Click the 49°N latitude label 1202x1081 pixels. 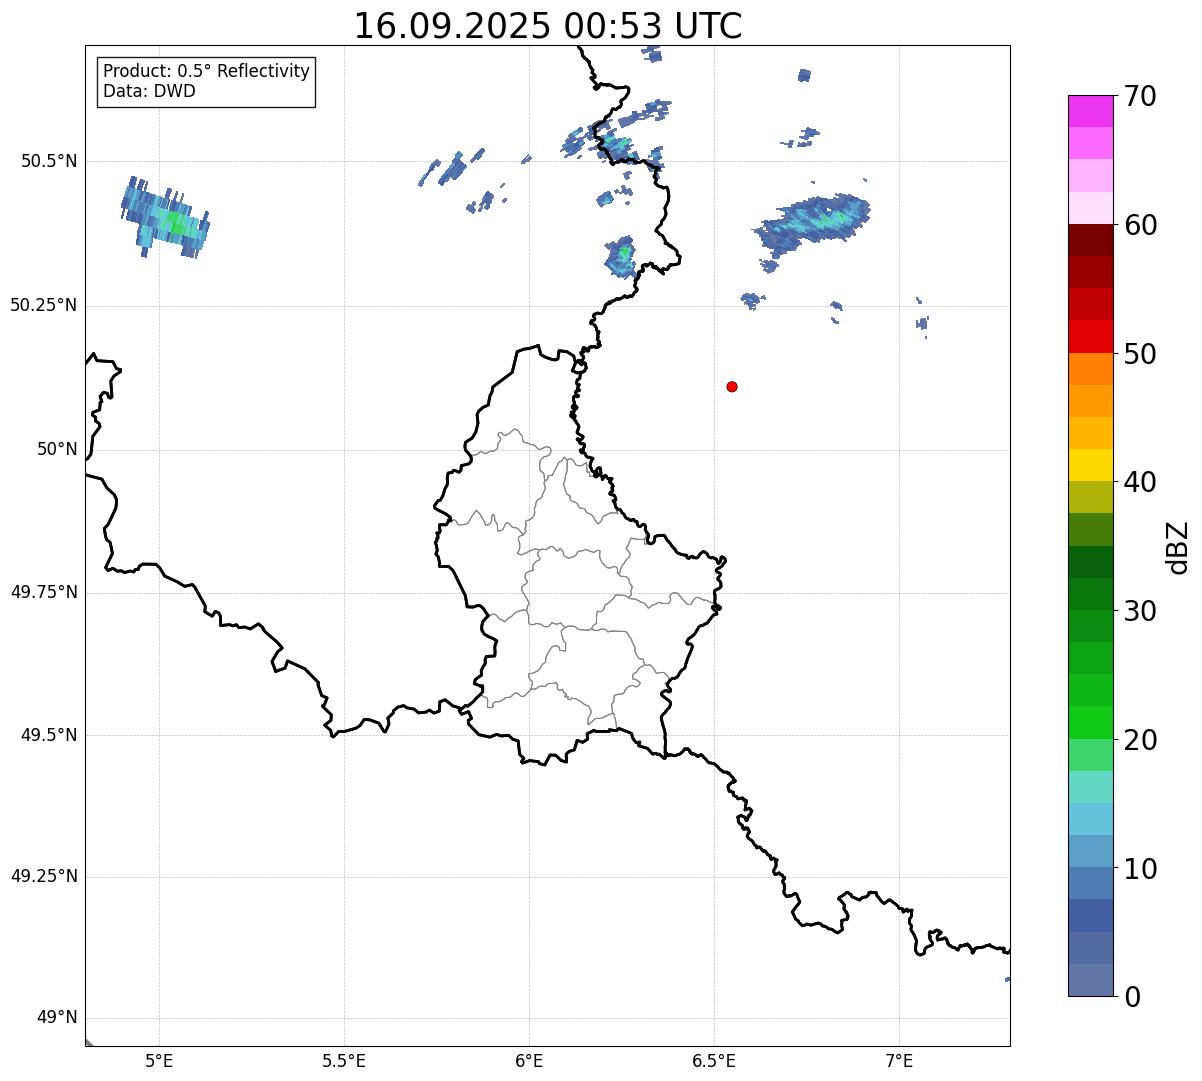click(x=57, y=1017)
